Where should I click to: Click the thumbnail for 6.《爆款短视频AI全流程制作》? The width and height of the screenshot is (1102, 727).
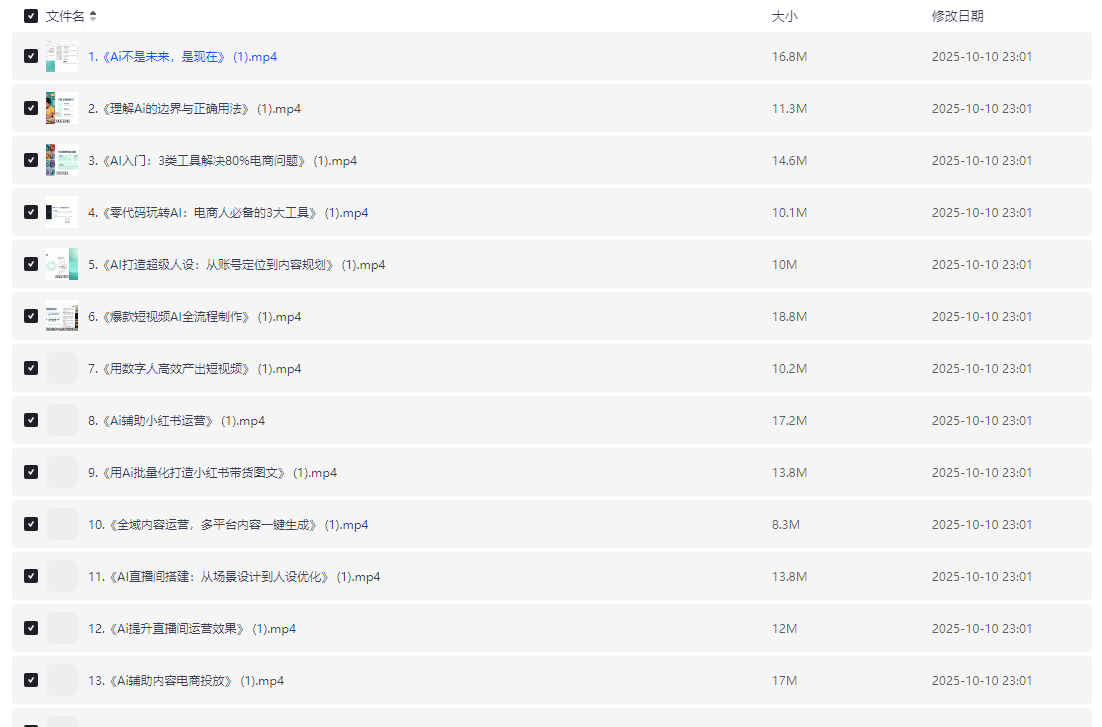coord(62,316)
